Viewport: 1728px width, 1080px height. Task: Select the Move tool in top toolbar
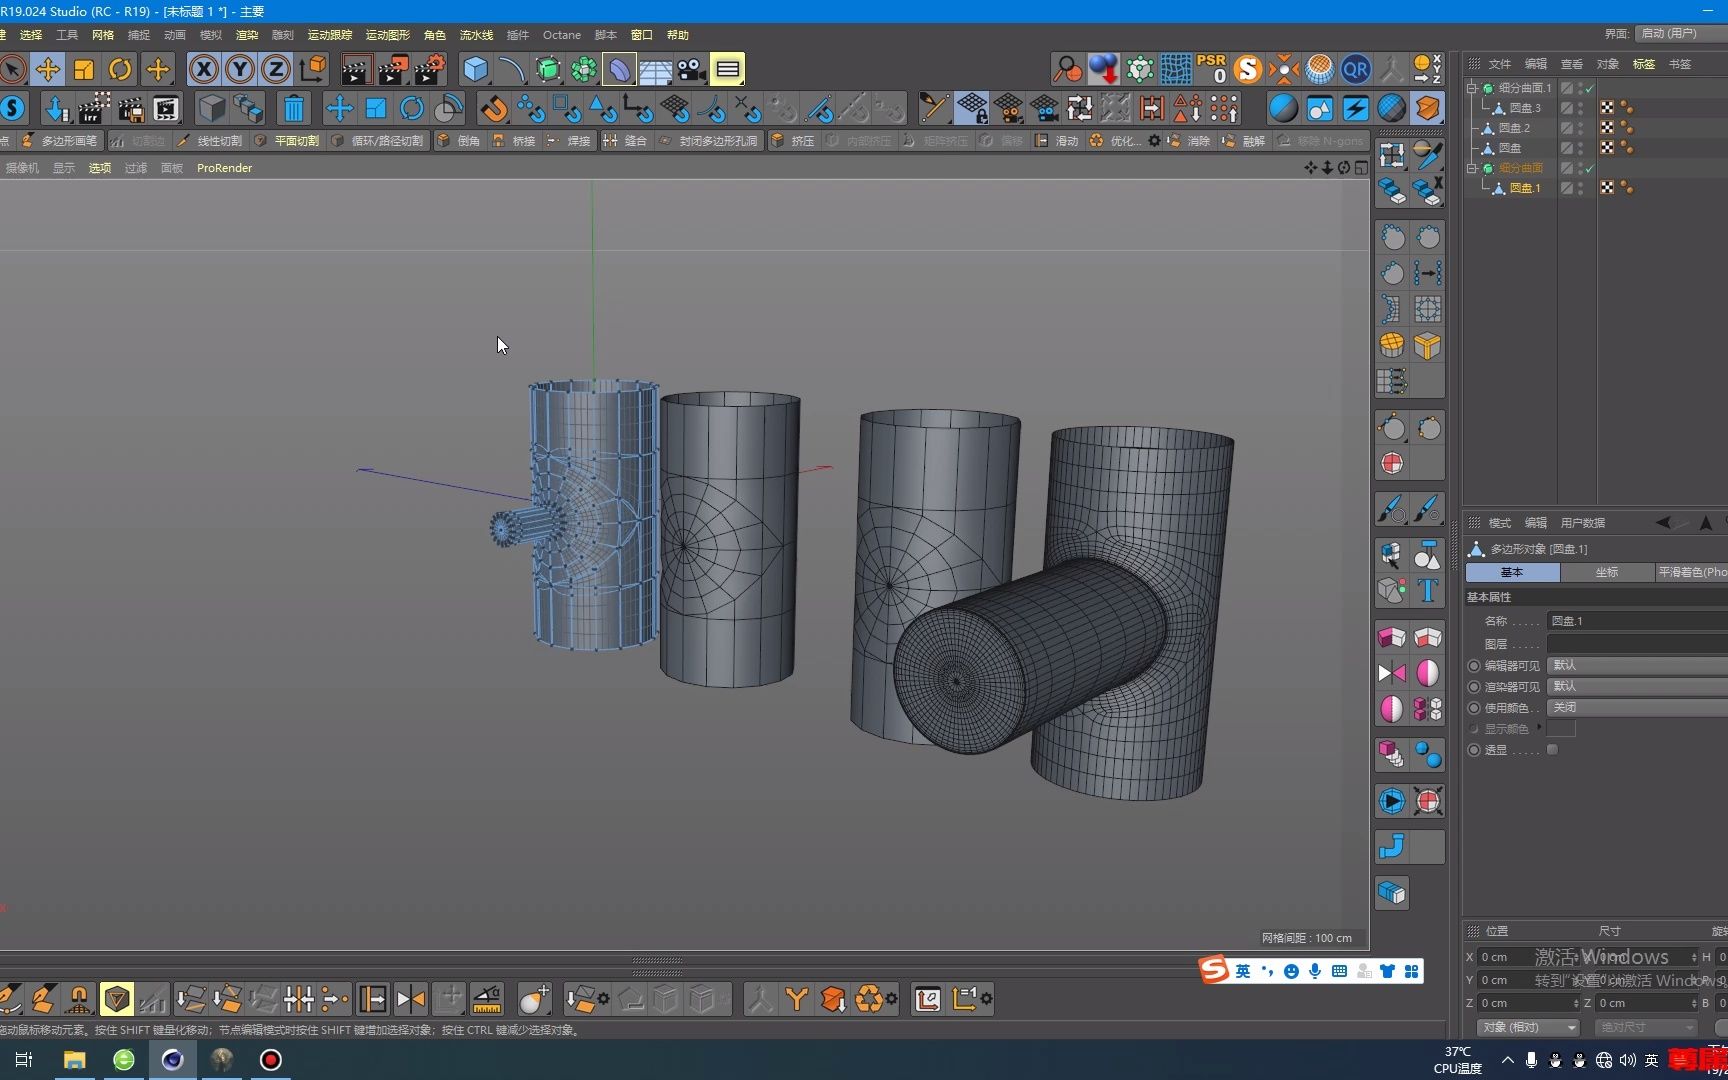47,69
